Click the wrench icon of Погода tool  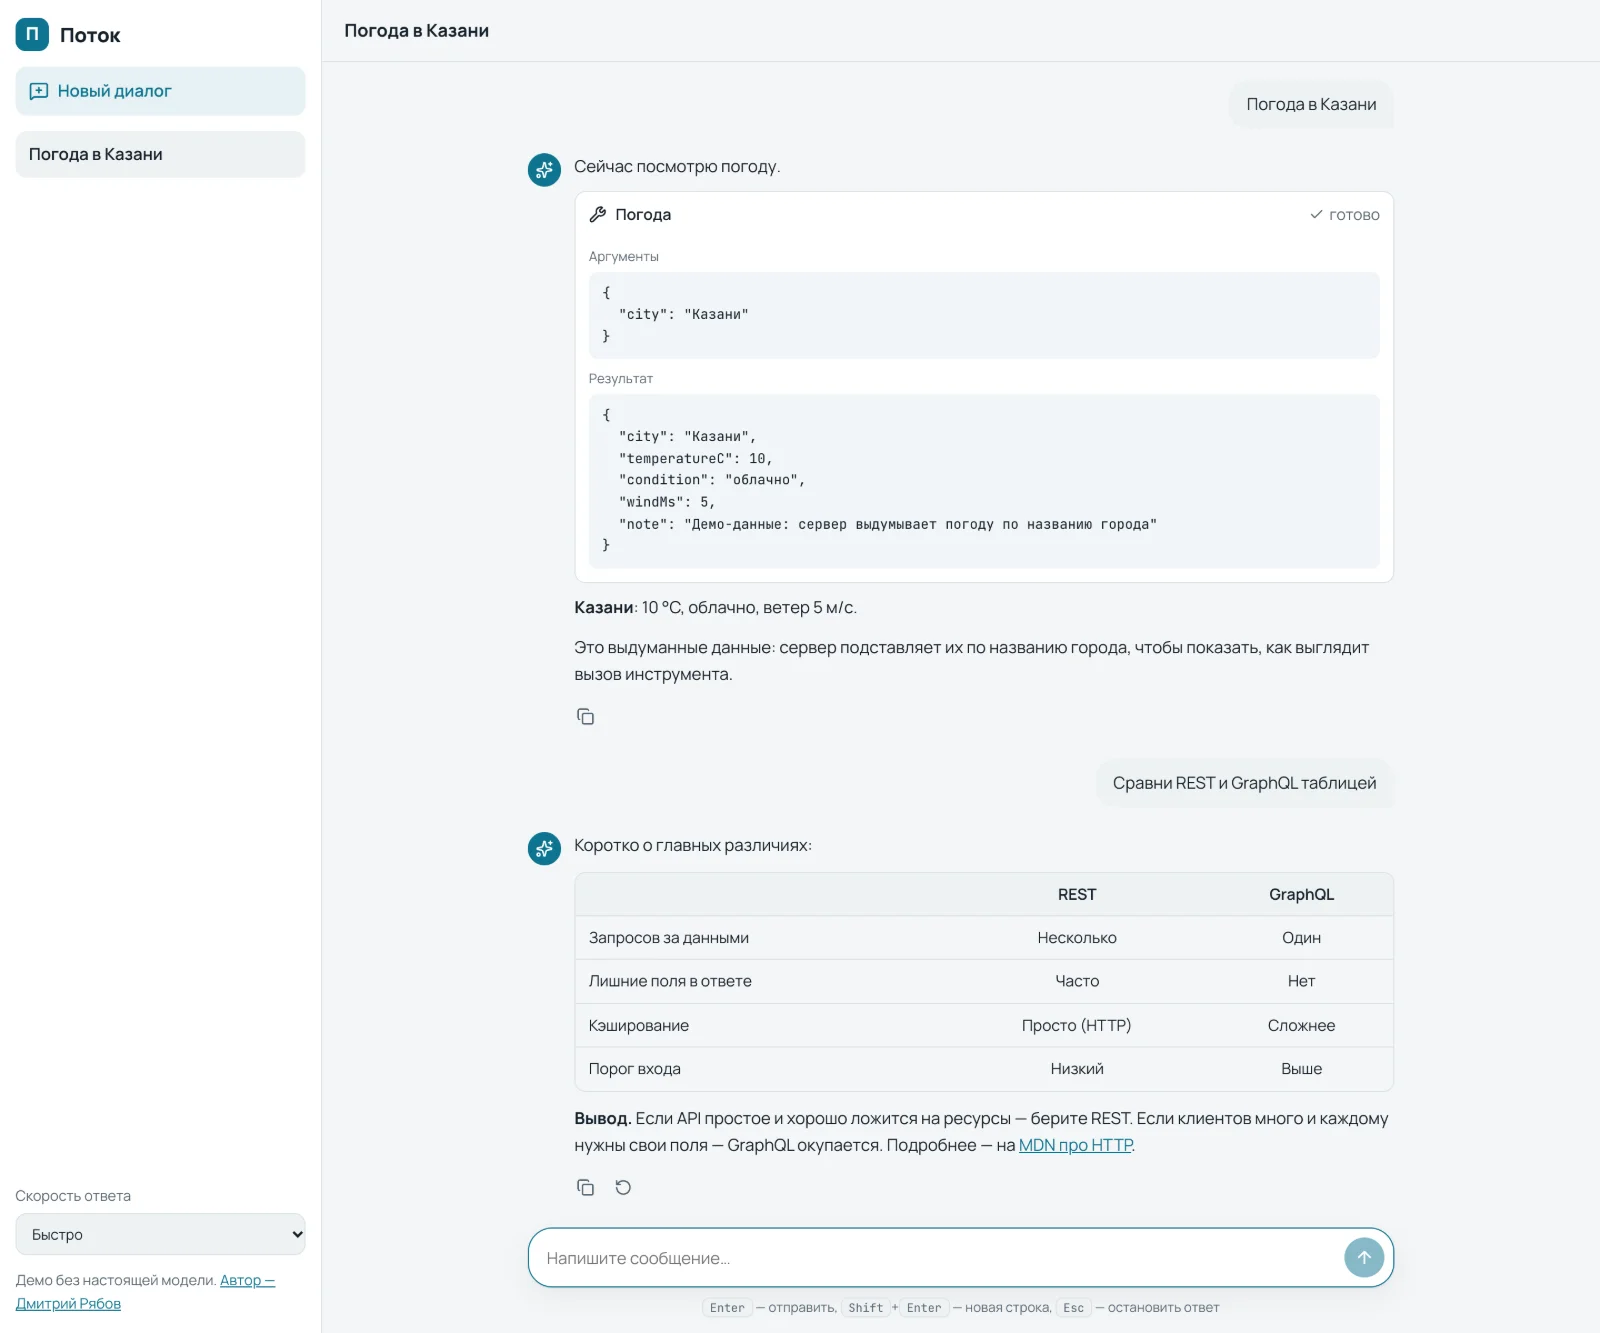[x=598, y=214]
